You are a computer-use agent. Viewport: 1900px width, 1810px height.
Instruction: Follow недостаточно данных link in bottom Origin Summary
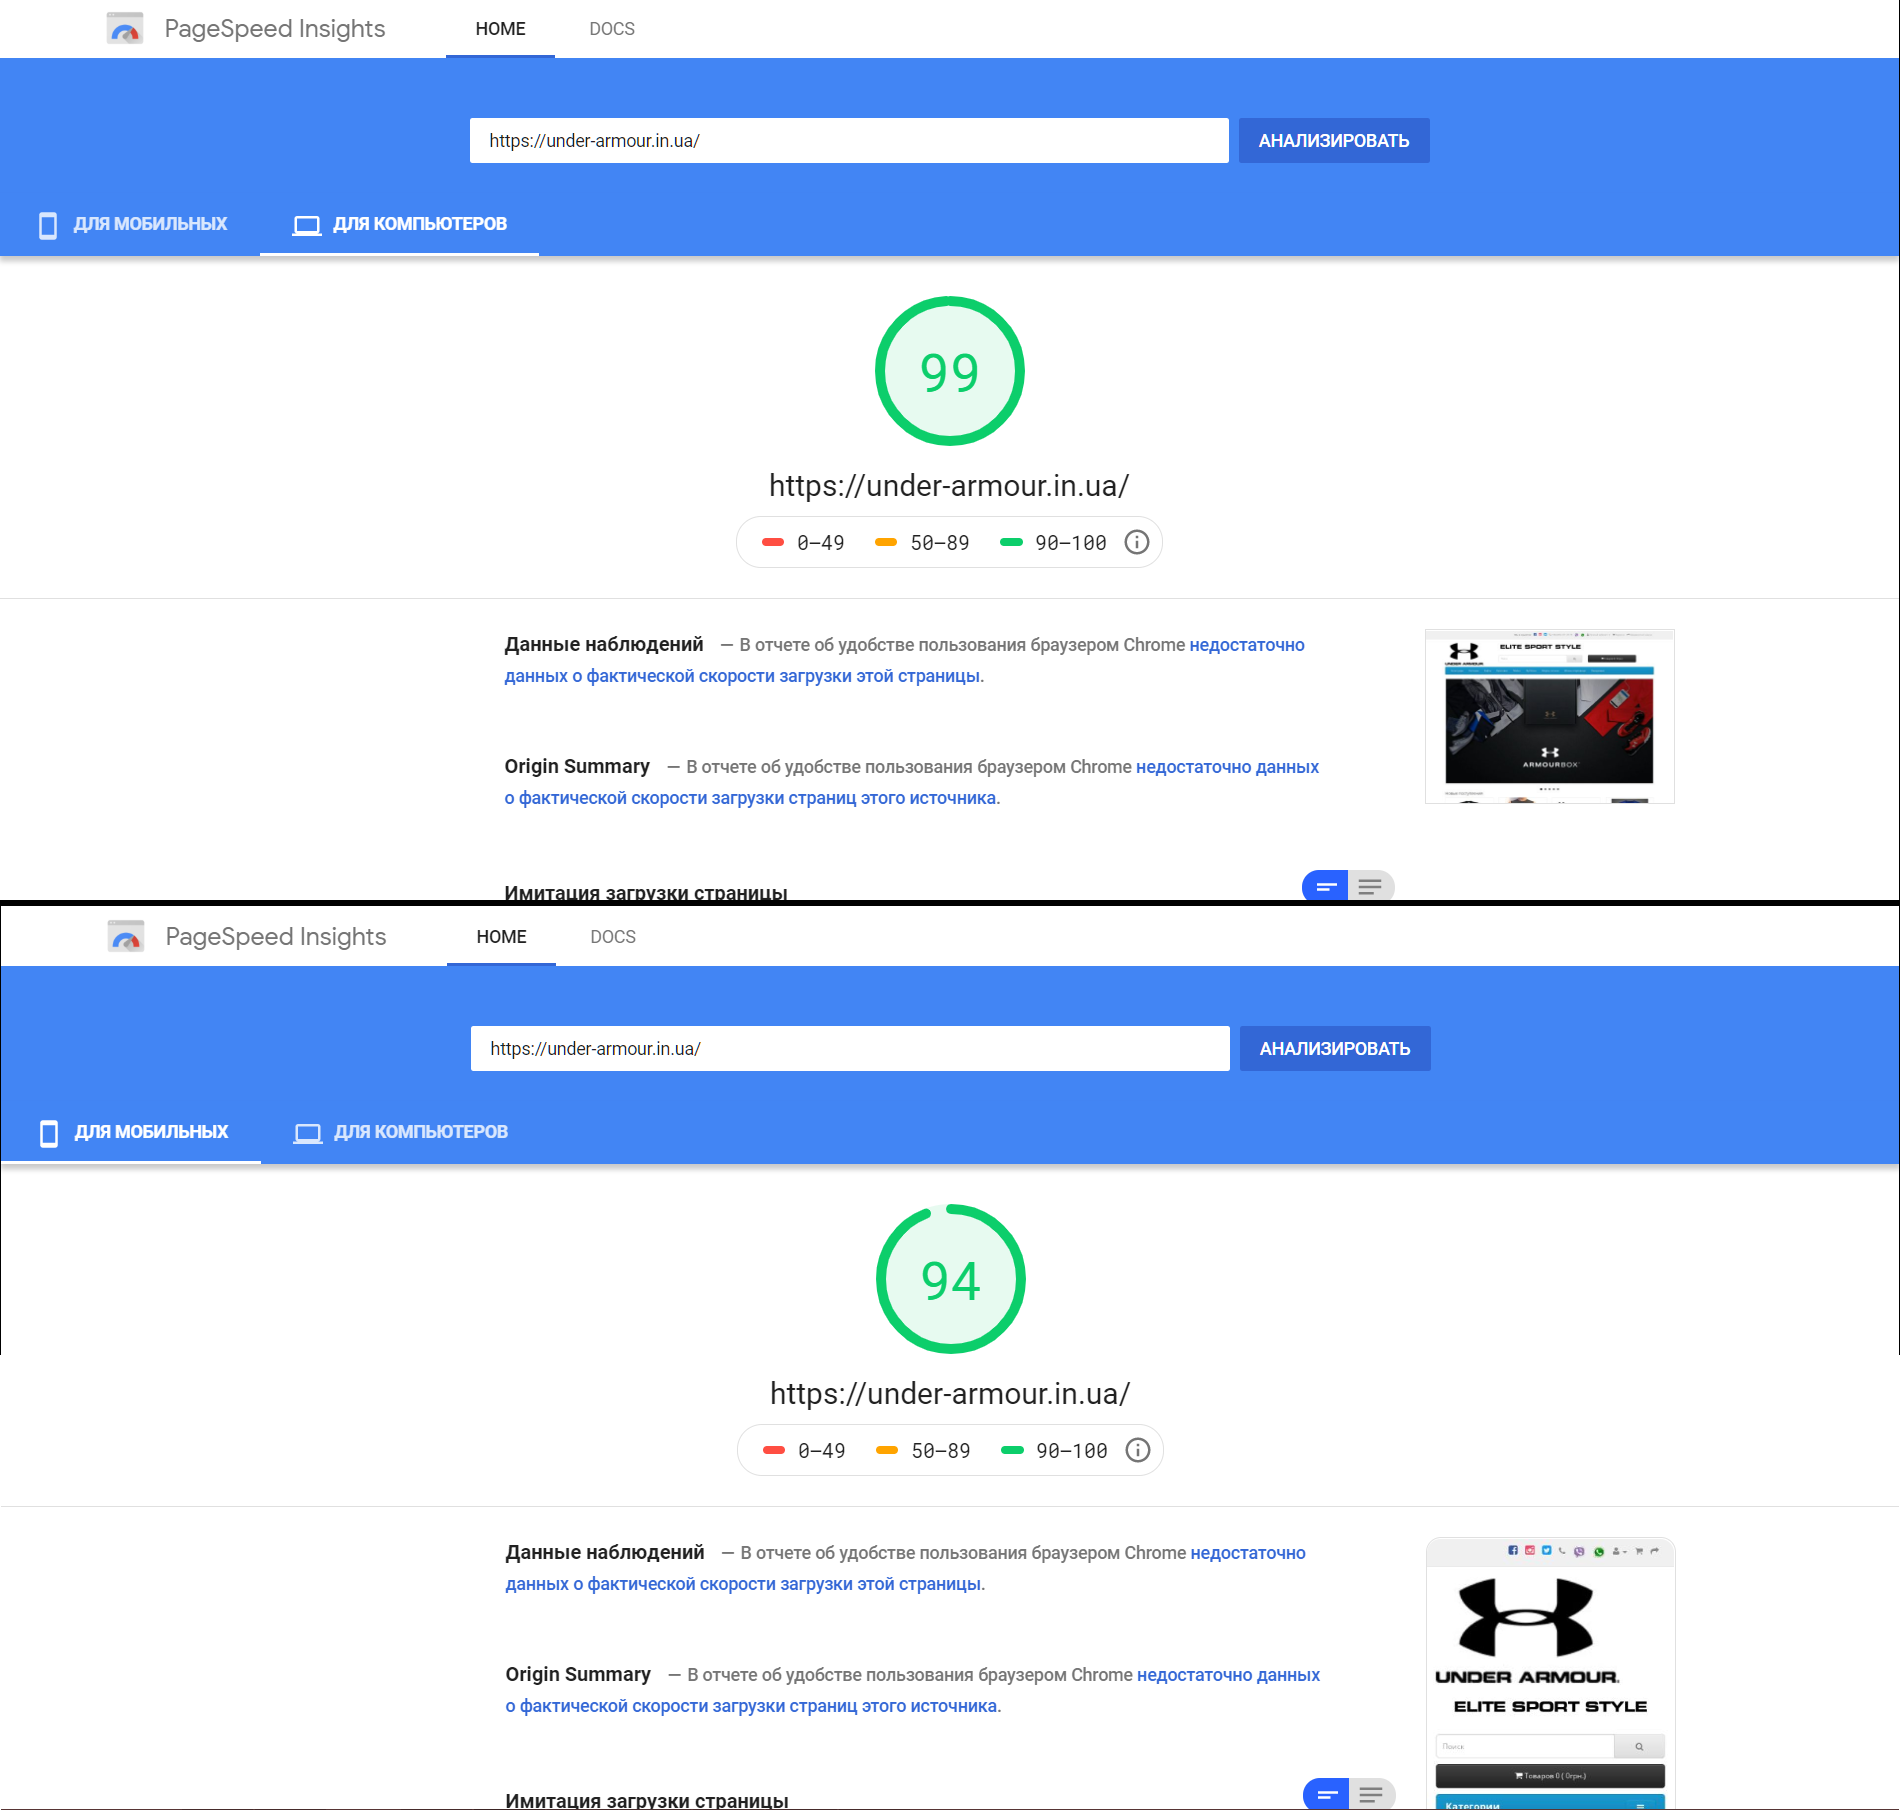pyautogui.click(x=912, y=1690)
